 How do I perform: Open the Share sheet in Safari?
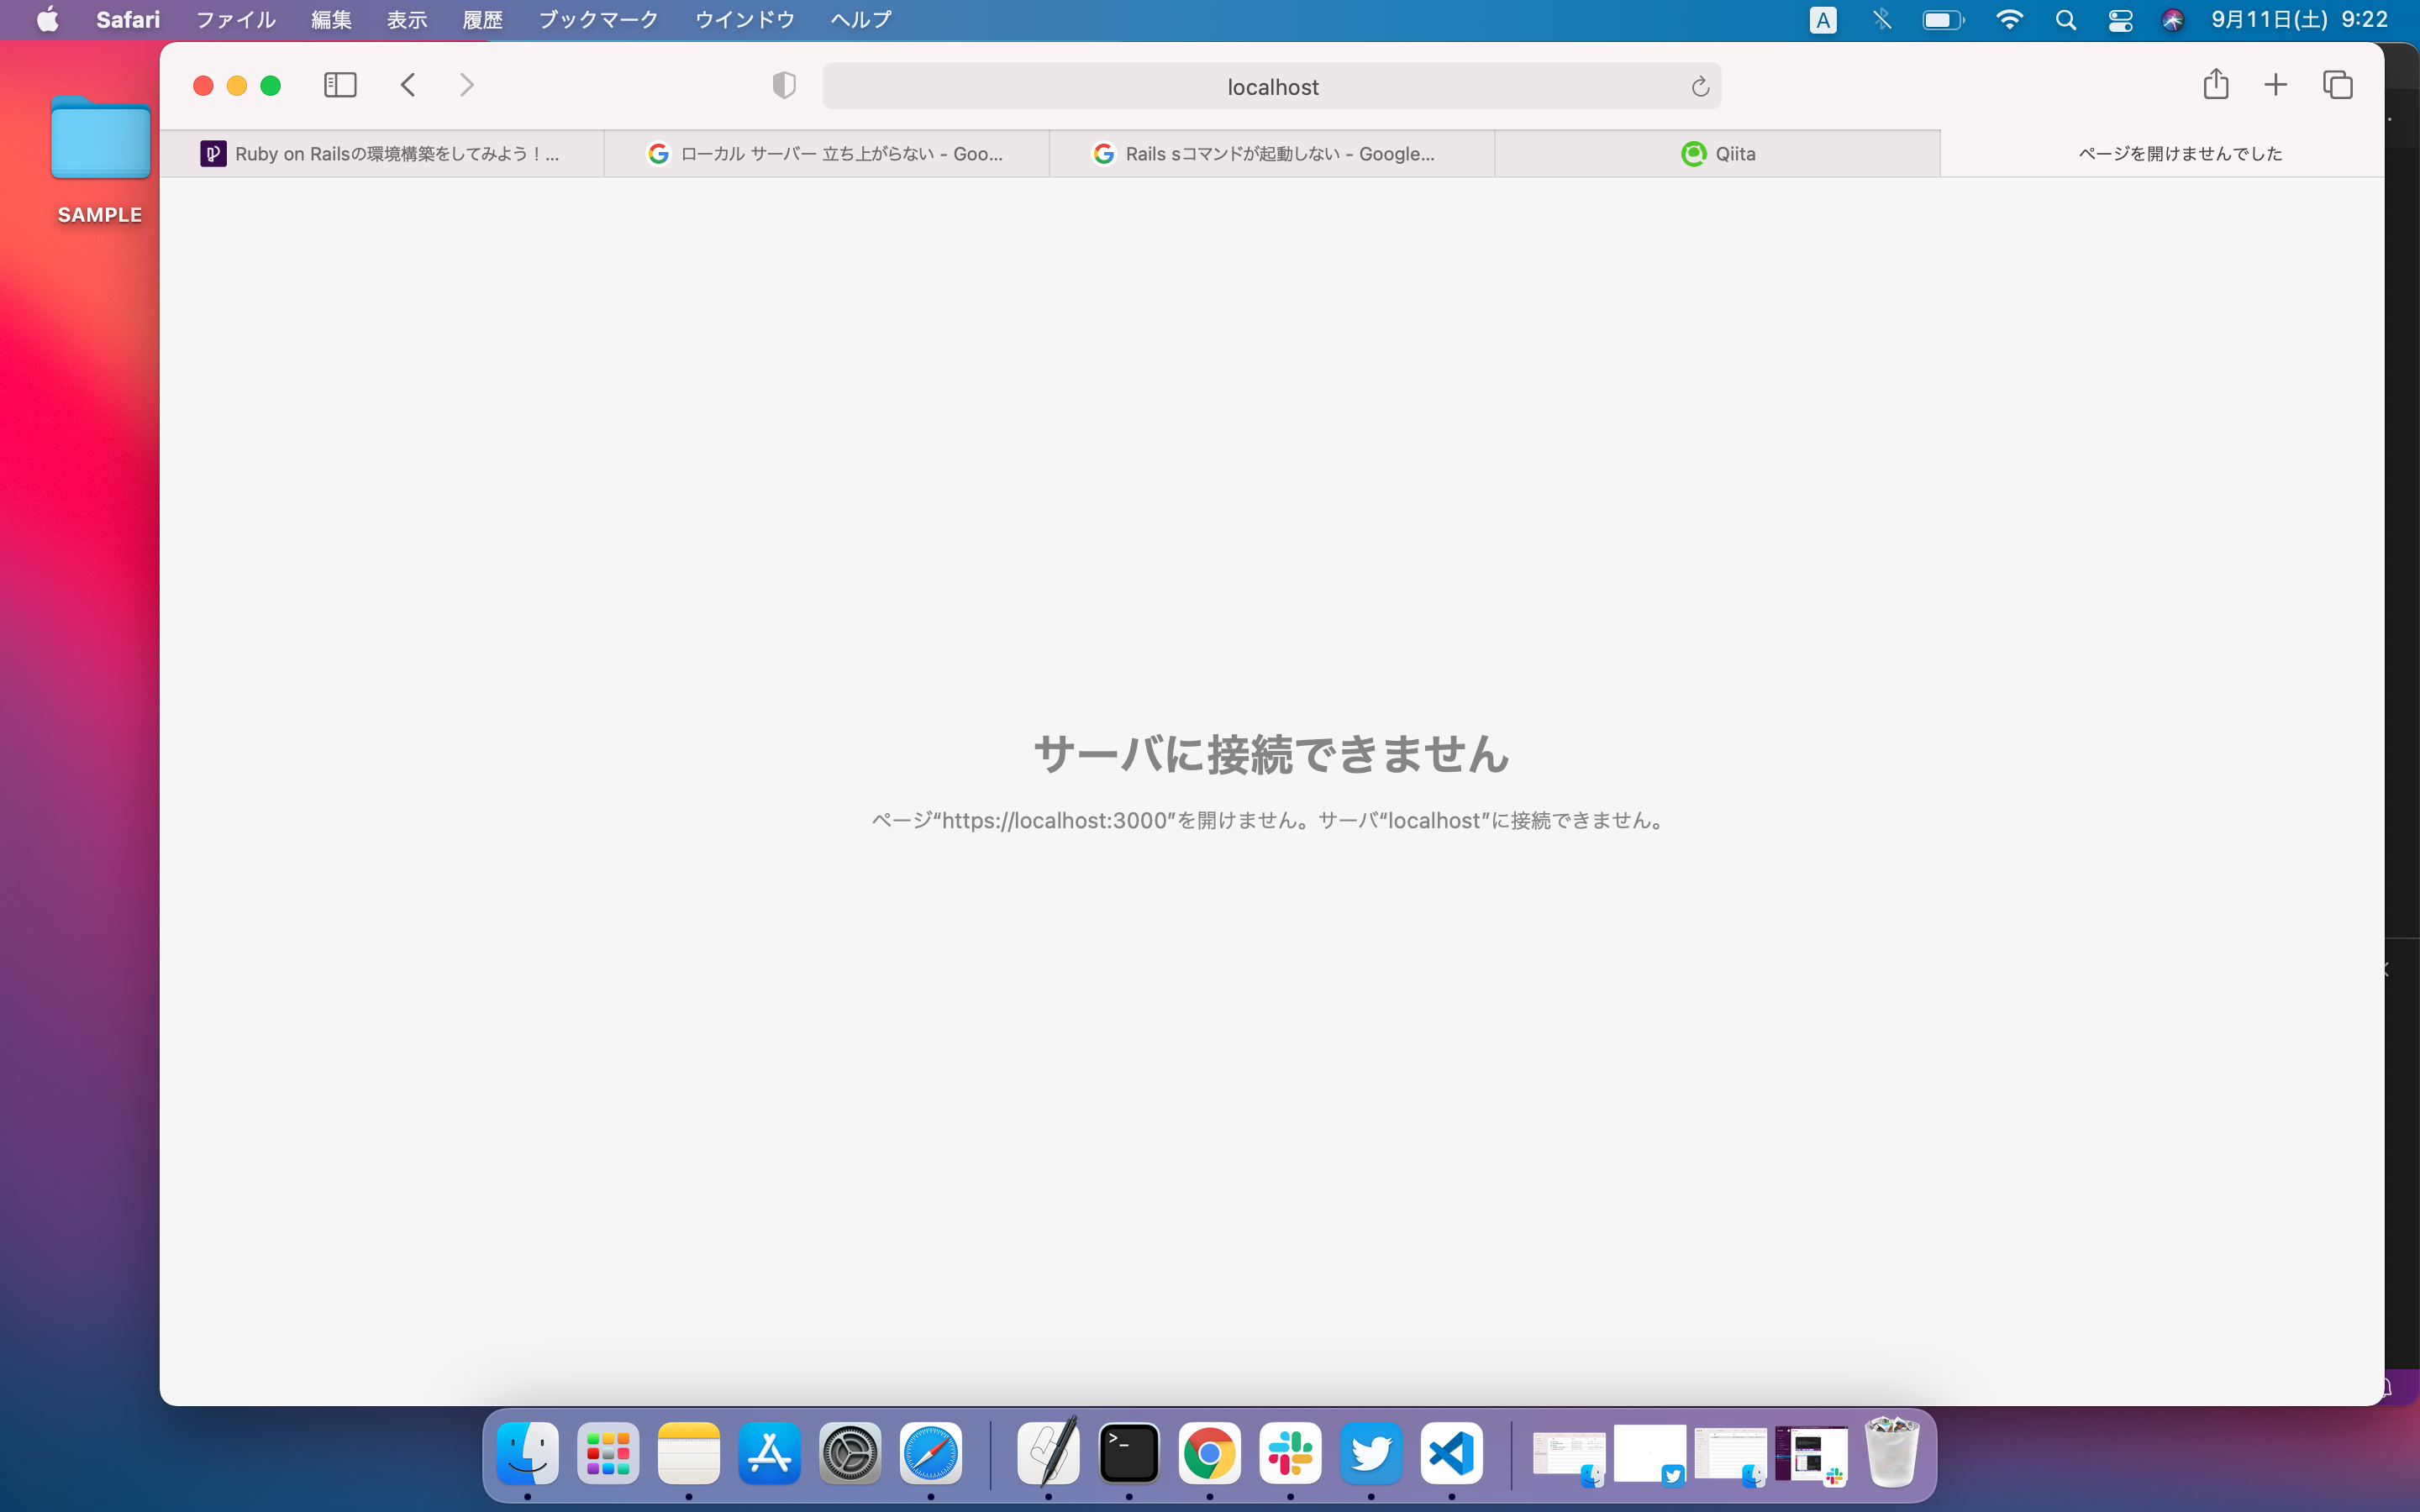(x=2216, y=85)
